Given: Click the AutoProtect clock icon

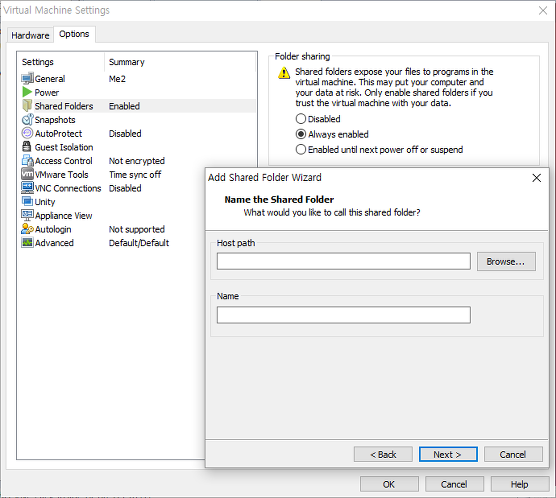Looking at the screenshot, I should 27,133.
